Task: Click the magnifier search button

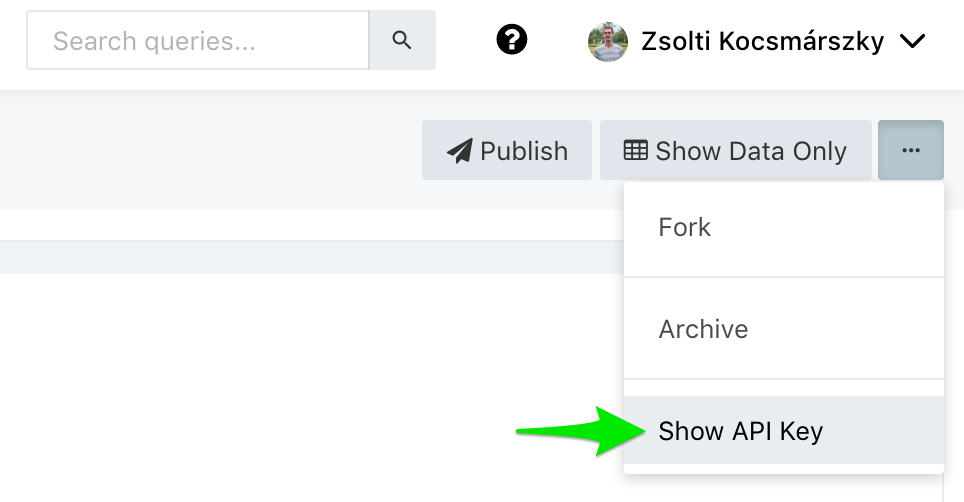Action: (x=402, y=41)
